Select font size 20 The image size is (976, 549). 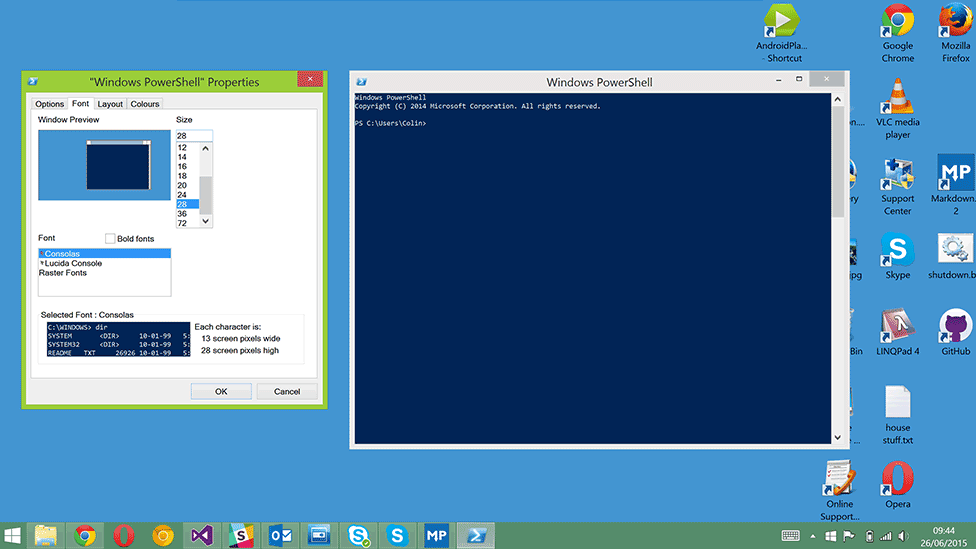tap(187, 185)
